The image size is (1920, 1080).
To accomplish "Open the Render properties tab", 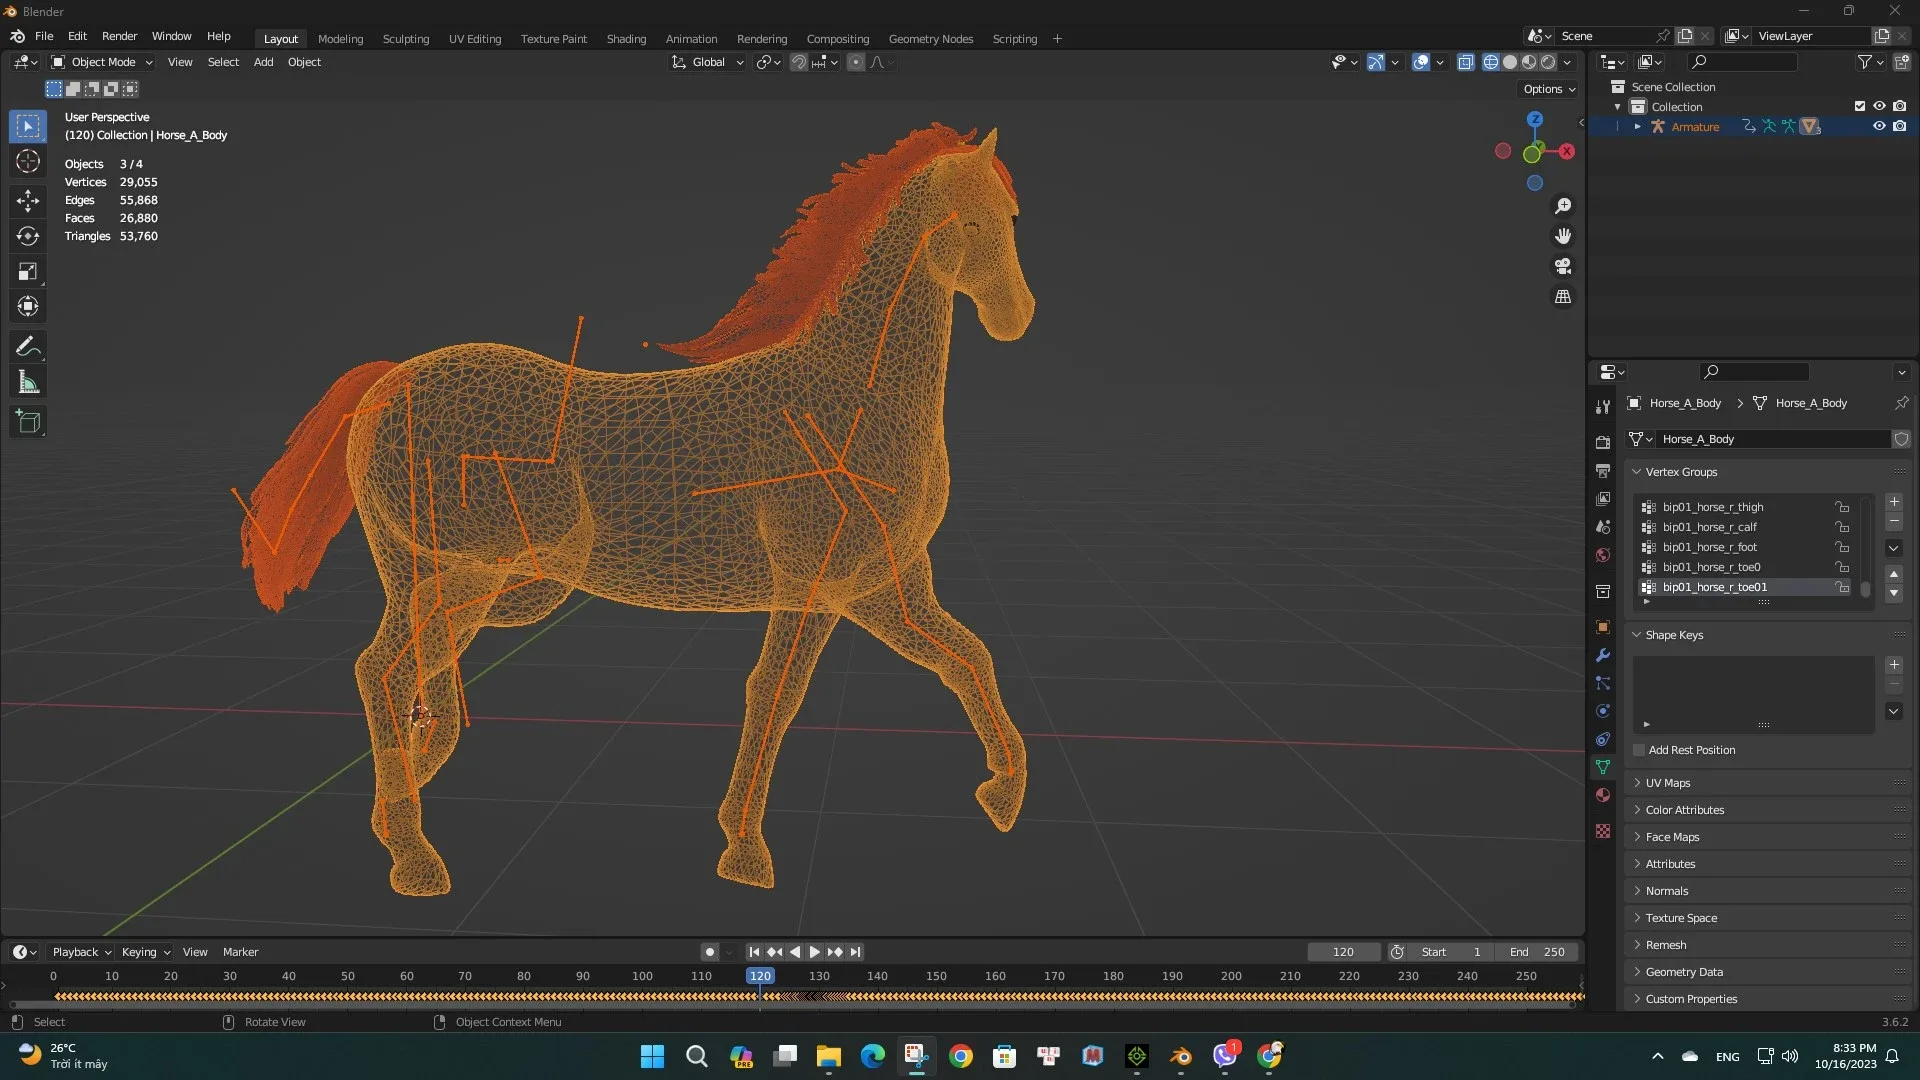I will [1603, 443].
